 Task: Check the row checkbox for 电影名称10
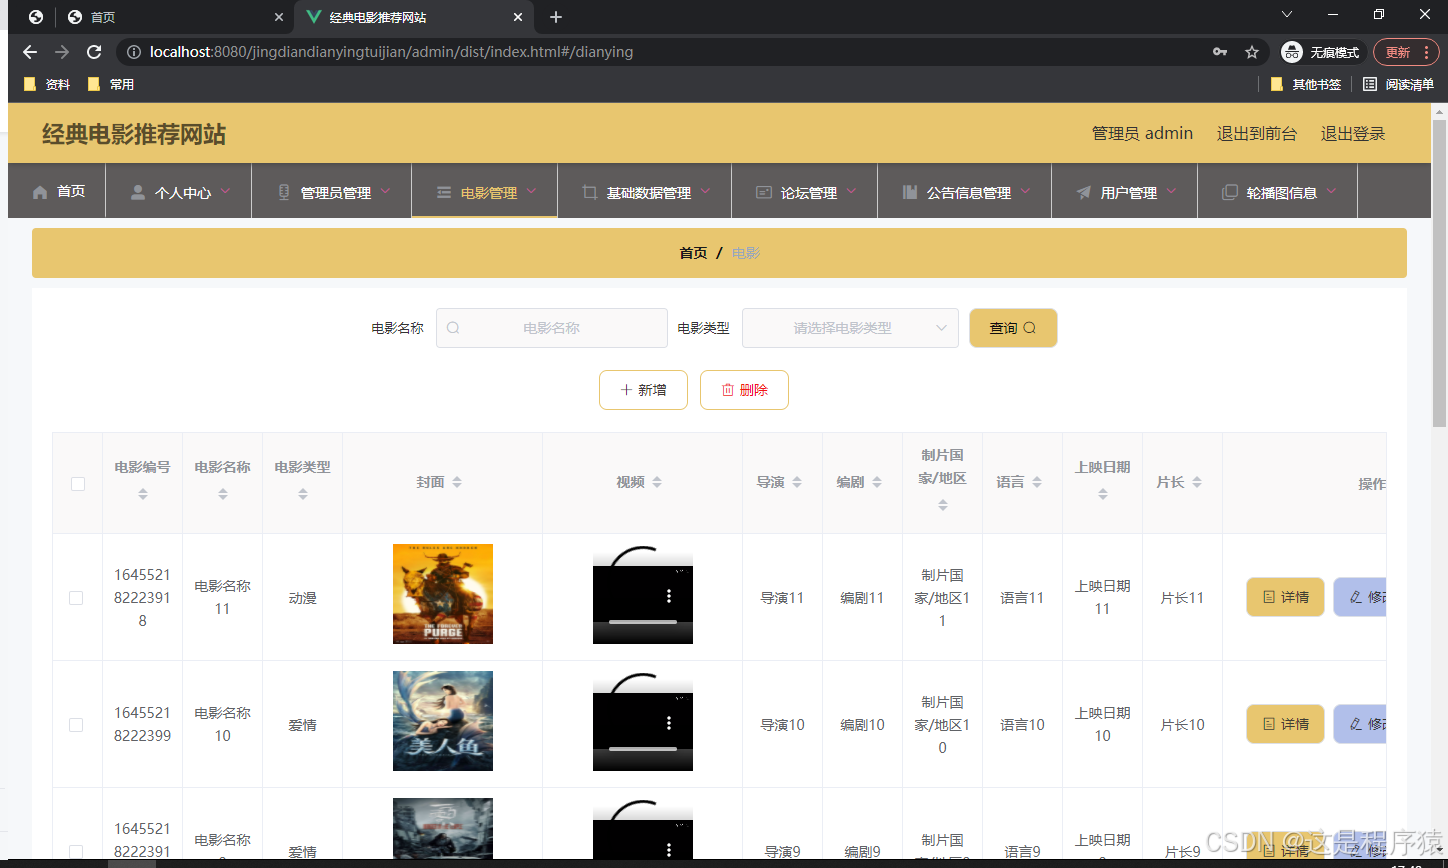(x=76, y=725)
